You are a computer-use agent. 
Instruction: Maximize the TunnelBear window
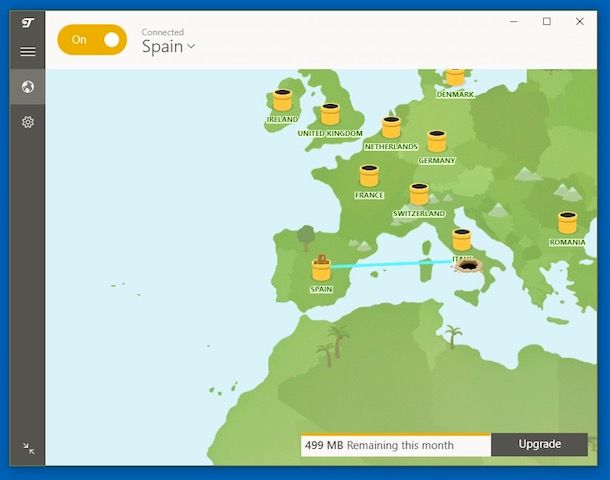[547, 22]
